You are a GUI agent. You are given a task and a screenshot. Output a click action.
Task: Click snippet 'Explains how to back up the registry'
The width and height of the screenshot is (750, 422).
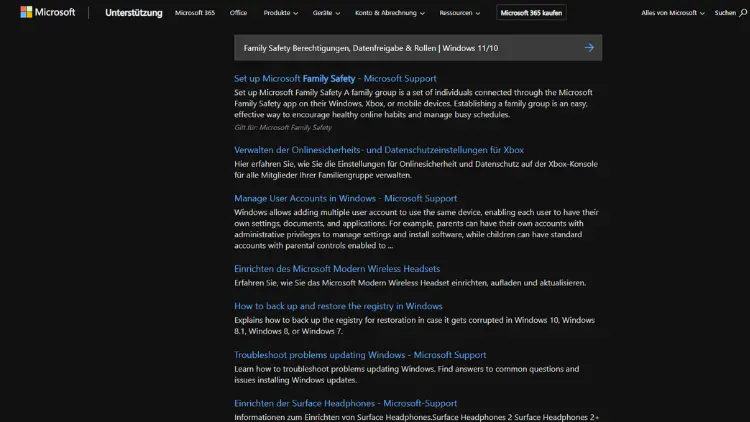(414, 325)
